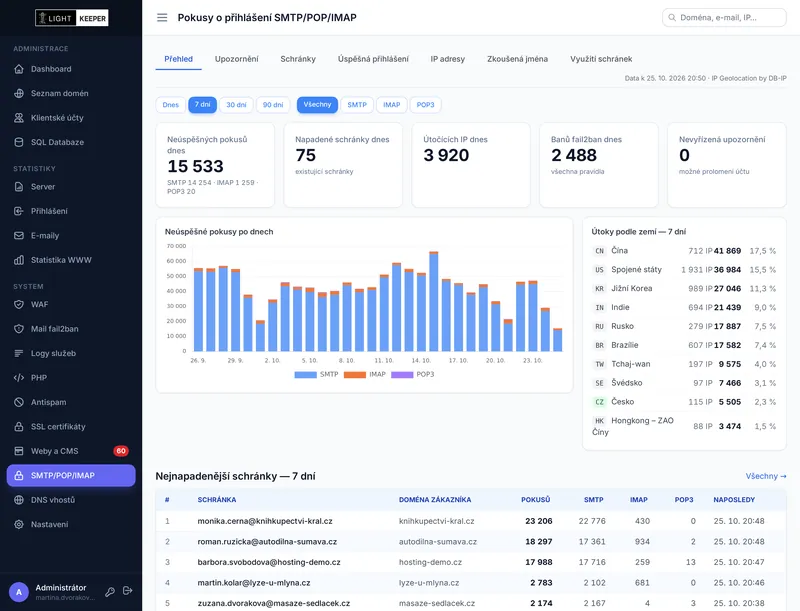Click the key icon beside Administrátor
The height and width of the screenshot is (611, 800).
(x=110, y=592)
